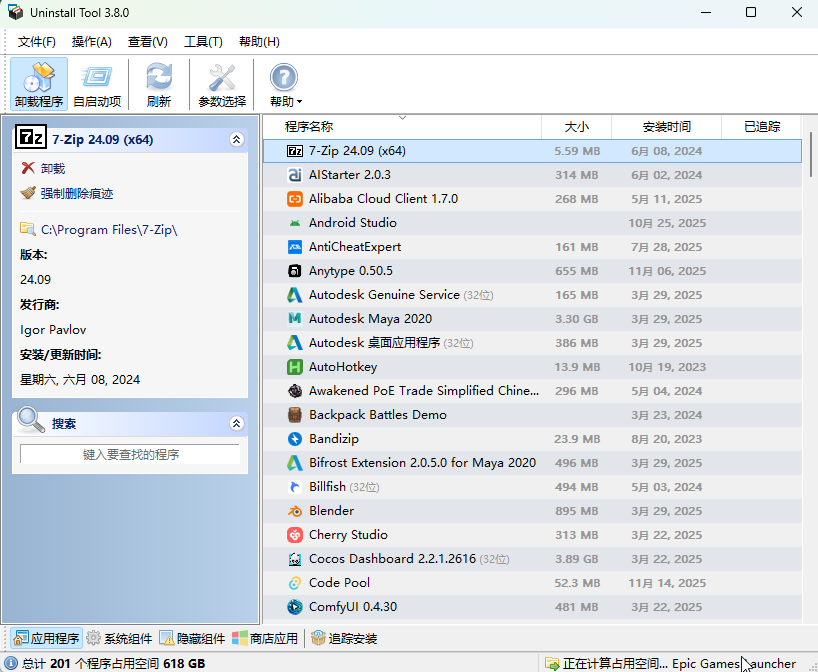
Task: Select the AIStarter 2.0.3 icon
Action: click(x=295, y=175)
